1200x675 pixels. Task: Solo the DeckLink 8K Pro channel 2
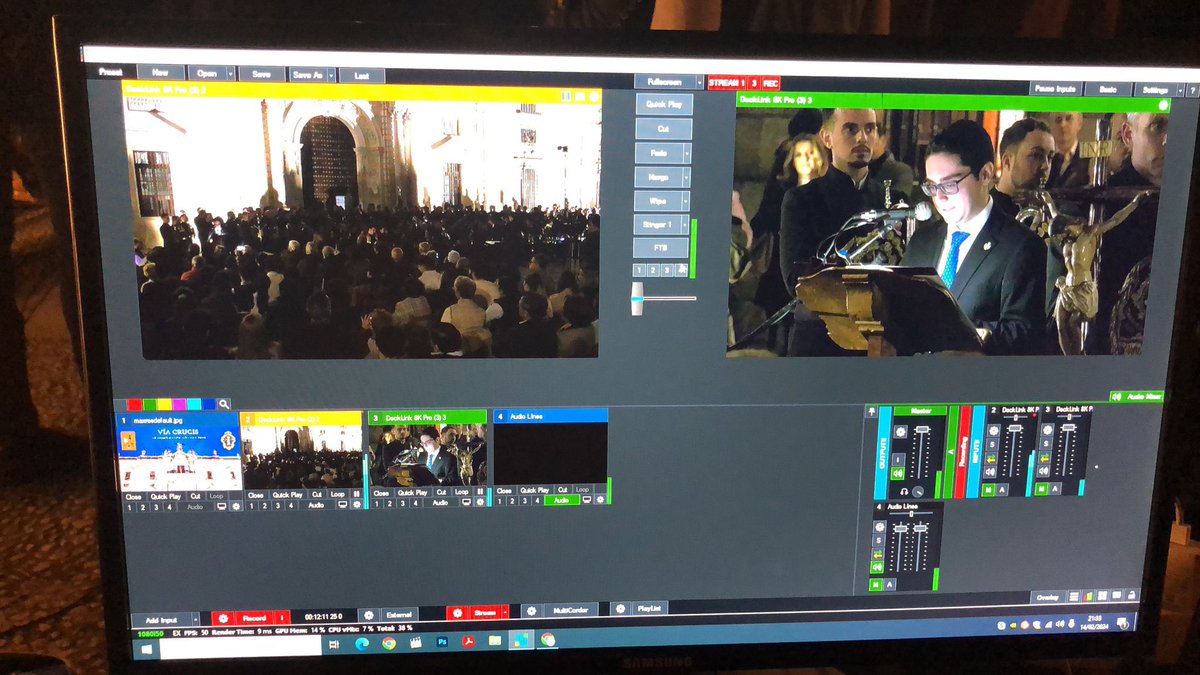pos(994,444)
